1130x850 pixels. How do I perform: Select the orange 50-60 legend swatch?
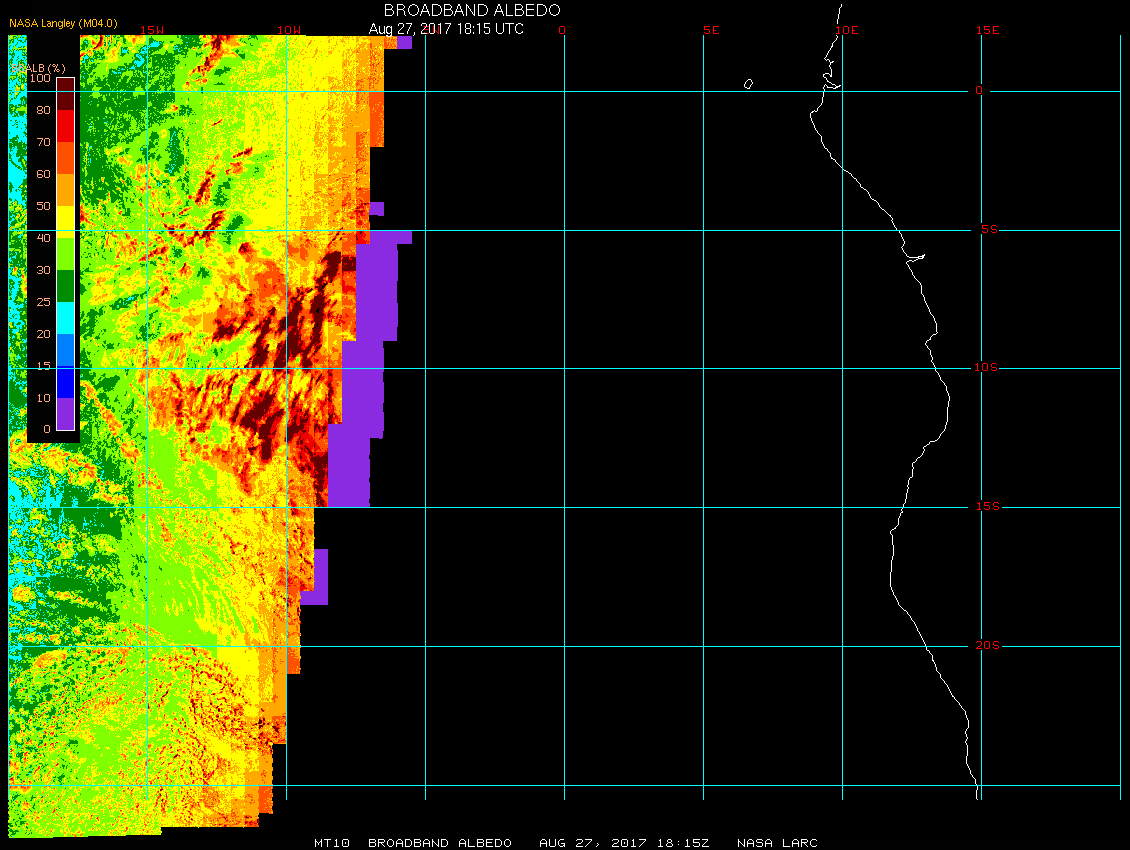click(66, 190)
